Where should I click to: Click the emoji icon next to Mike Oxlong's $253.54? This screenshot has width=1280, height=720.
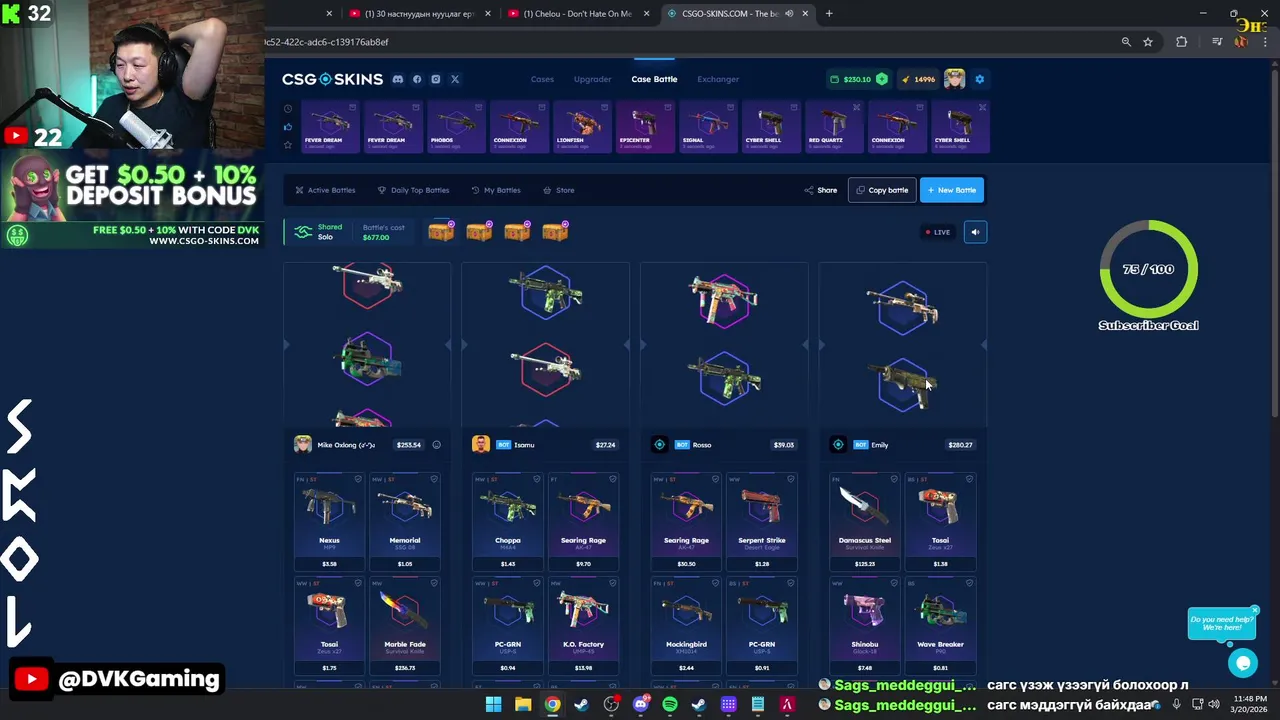[x=436, y=445]
